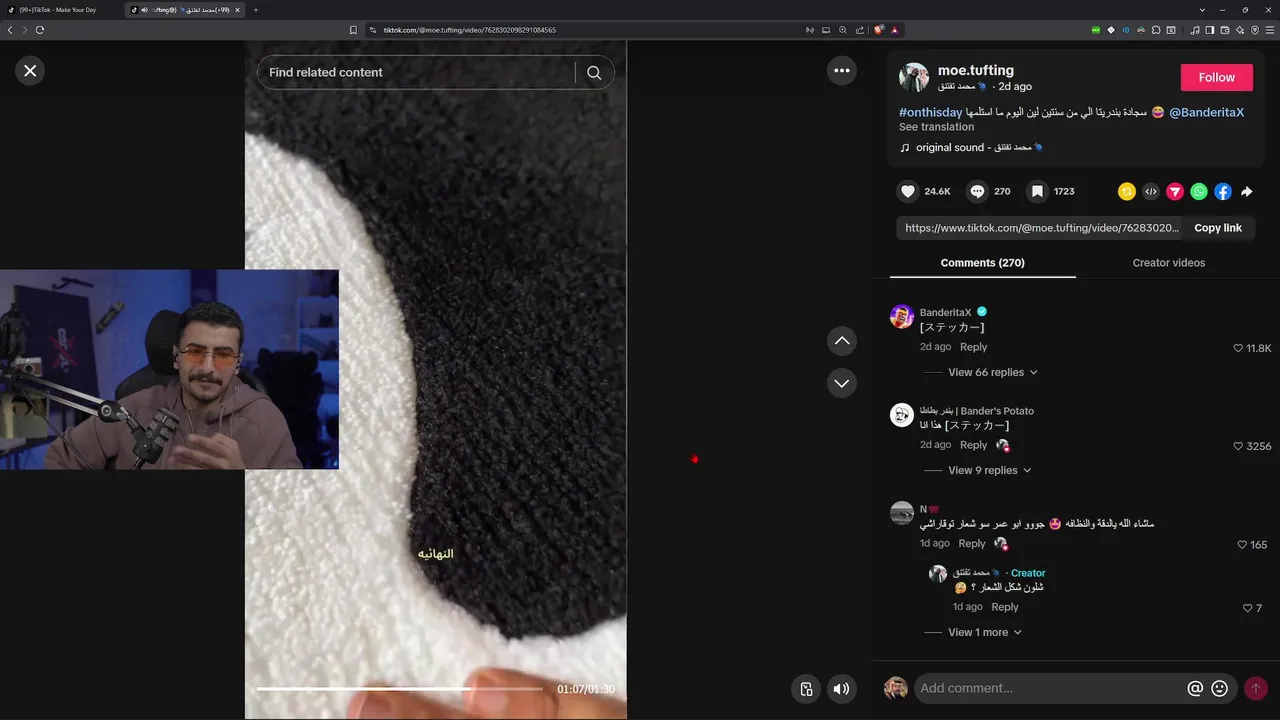
Task: Mute the video with speaker icon
Action: 842,688
